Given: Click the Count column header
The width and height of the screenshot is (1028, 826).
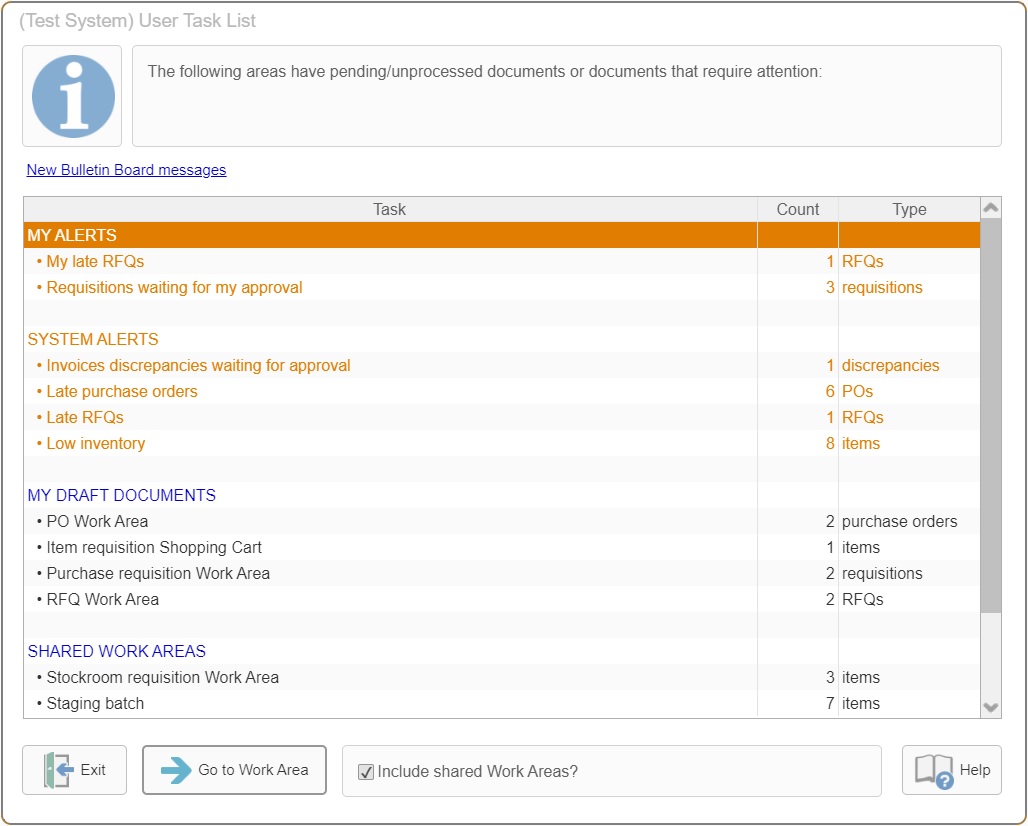Looking at the screenshot, I should tap(797, 209).
